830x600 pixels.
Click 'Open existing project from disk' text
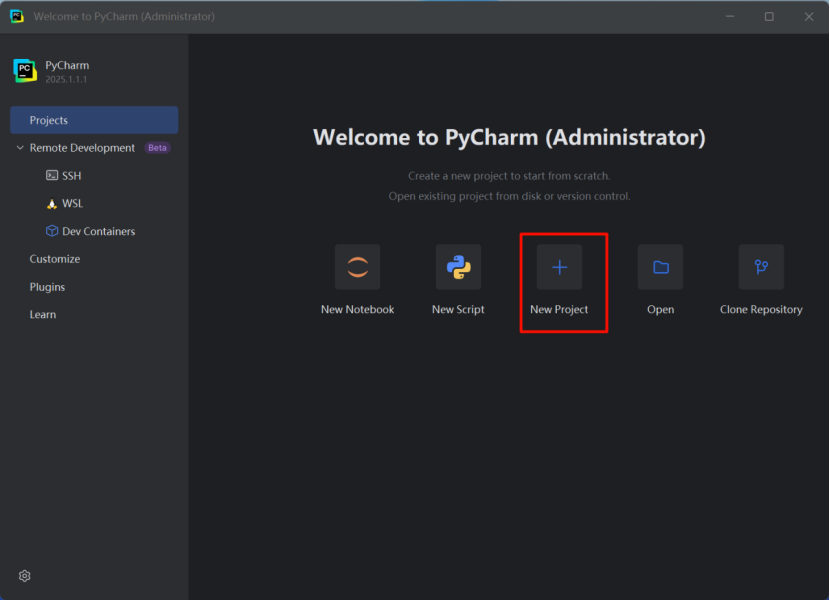click(509, 196)
